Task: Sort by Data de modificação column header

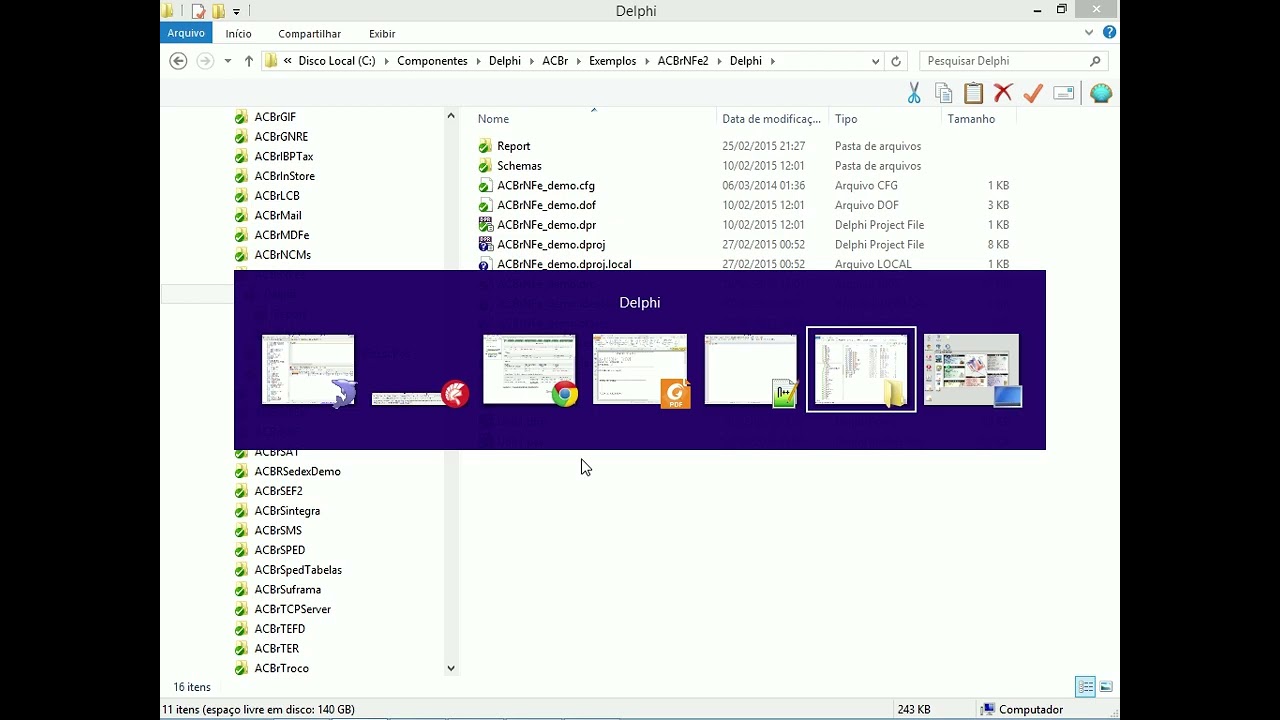Action: tap(772, 119)
